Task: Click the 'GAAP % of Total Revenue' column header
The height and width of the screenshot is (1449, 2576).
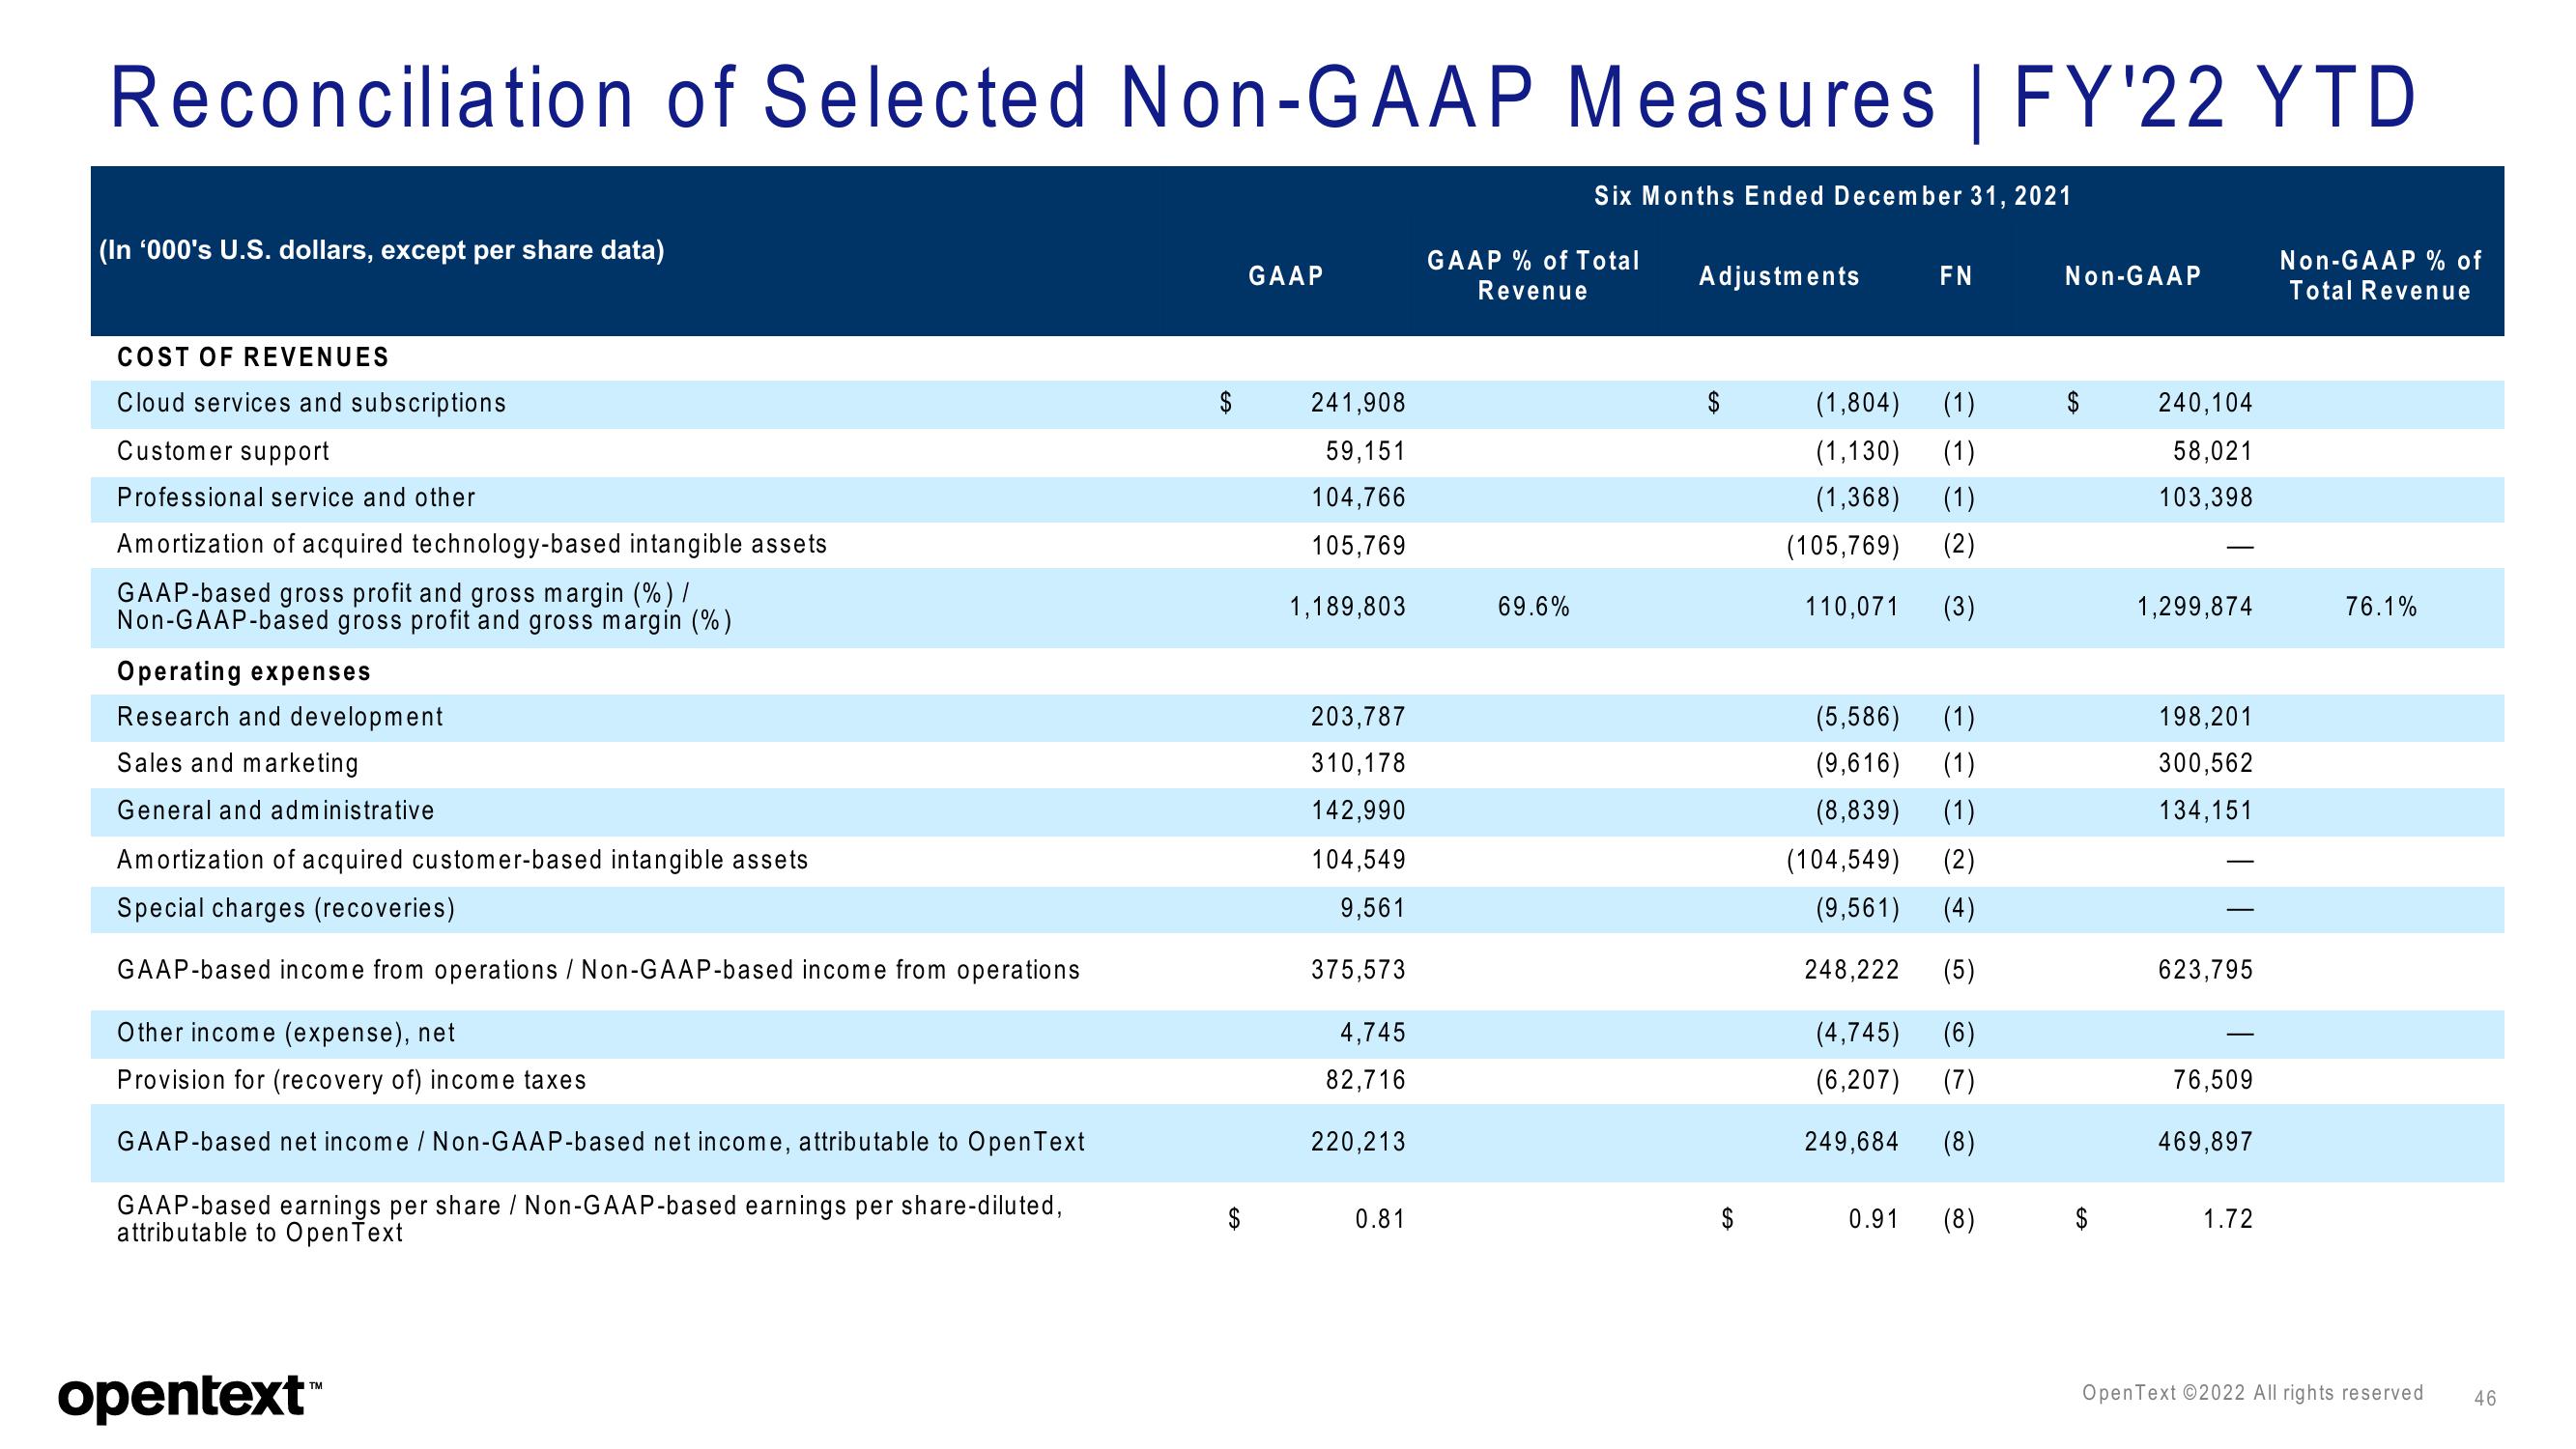Action: [x=1533, y=275]
